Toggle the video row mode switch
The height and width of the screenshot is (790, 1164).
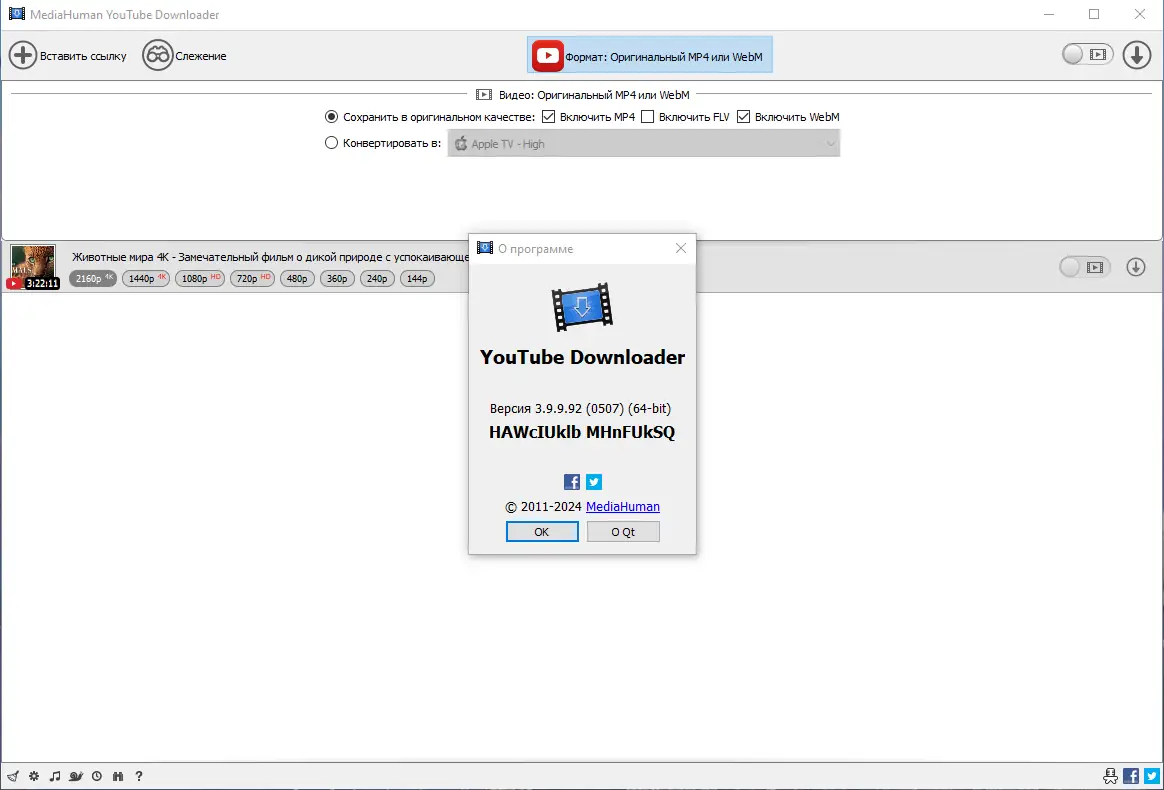(x=1085, y=267)
